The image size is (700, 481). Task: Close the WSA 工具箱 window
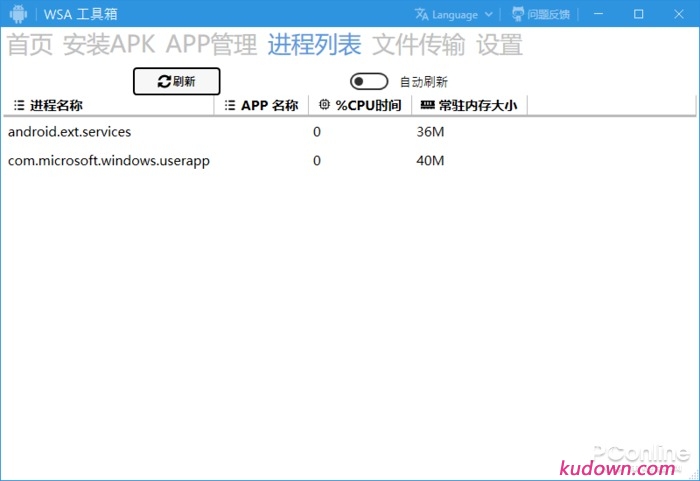coord(679,14)
